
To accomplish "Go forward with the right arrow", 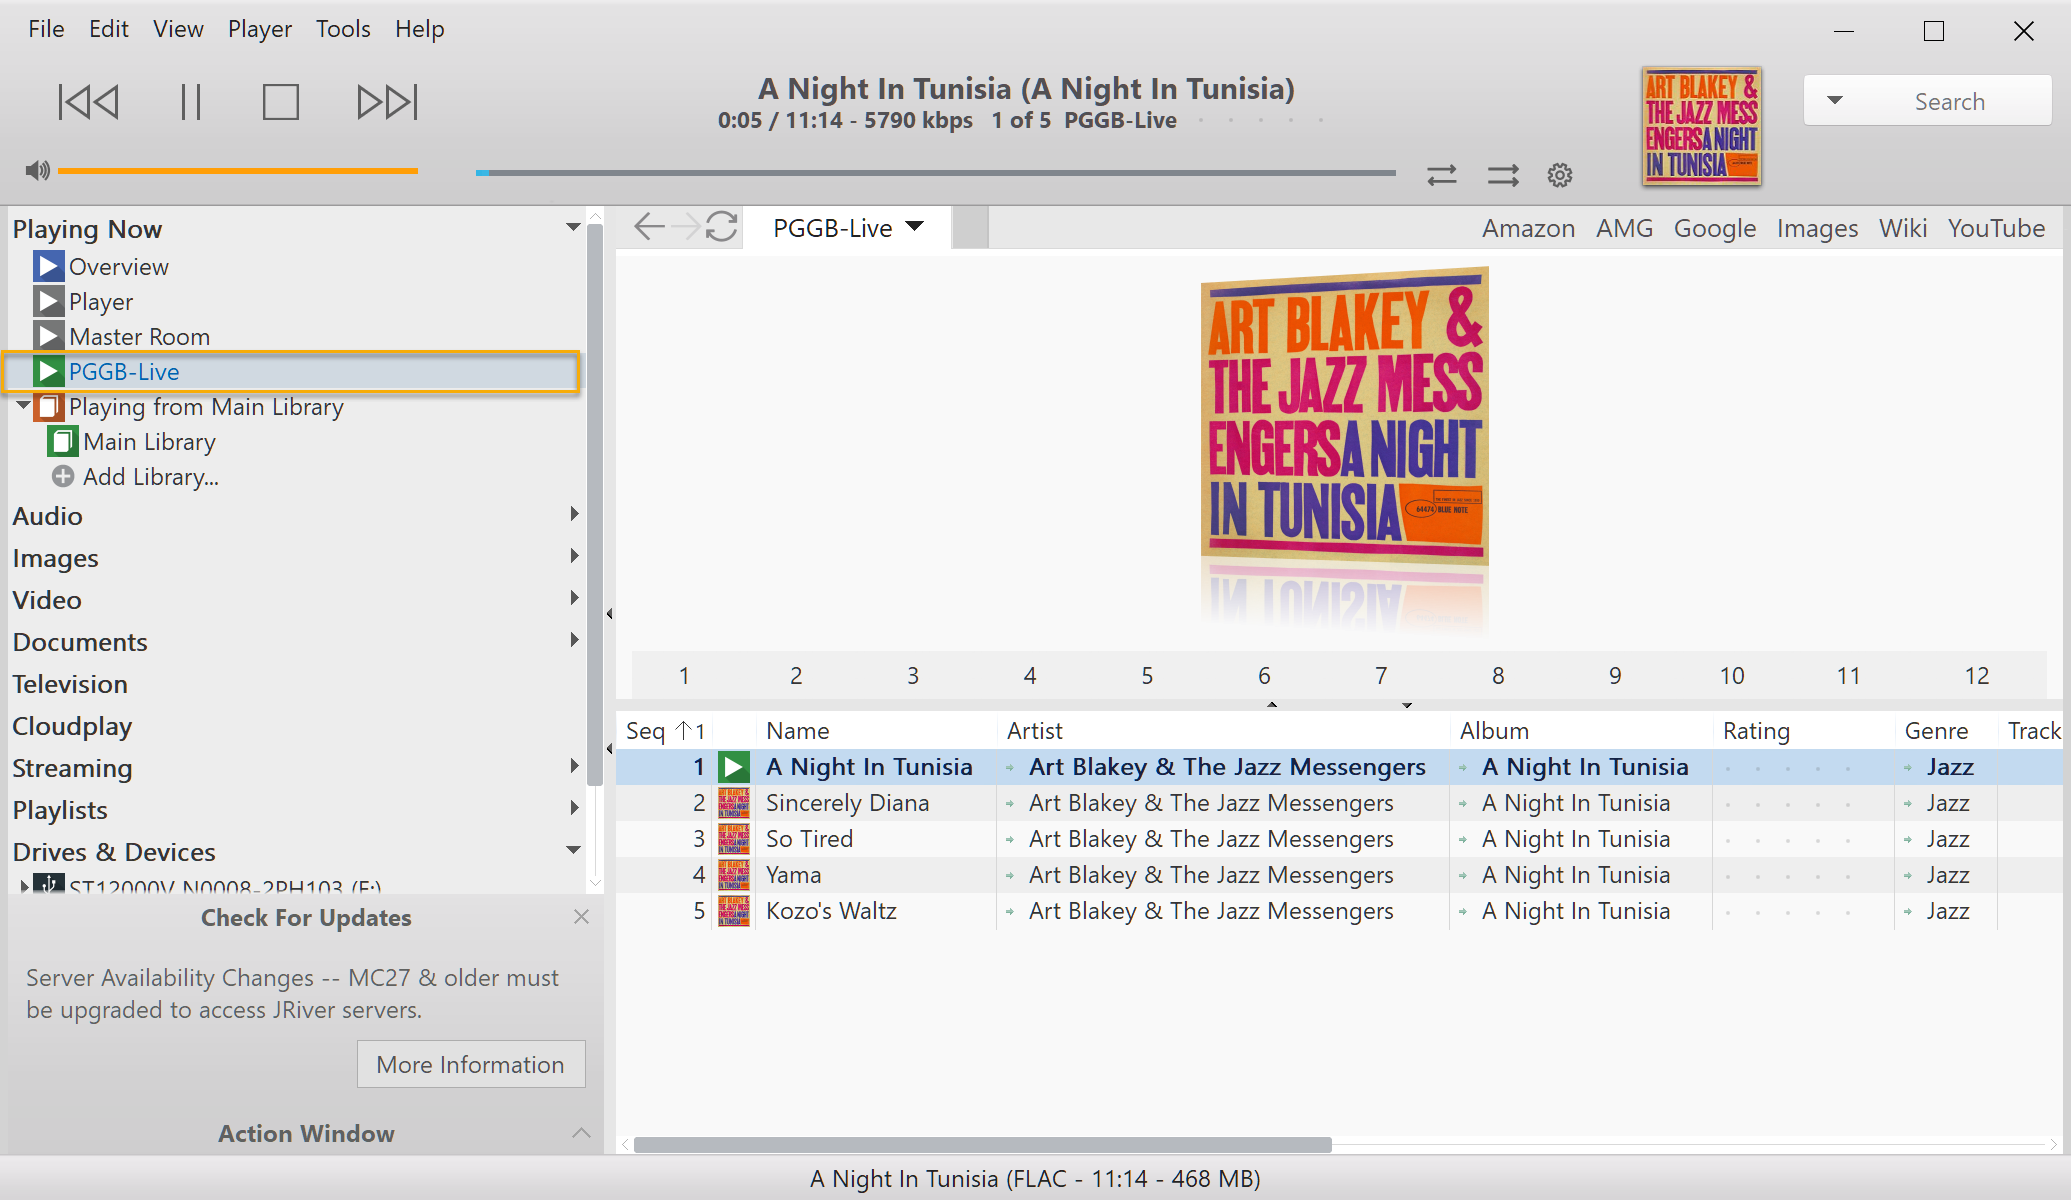I will tap(685, 227).
